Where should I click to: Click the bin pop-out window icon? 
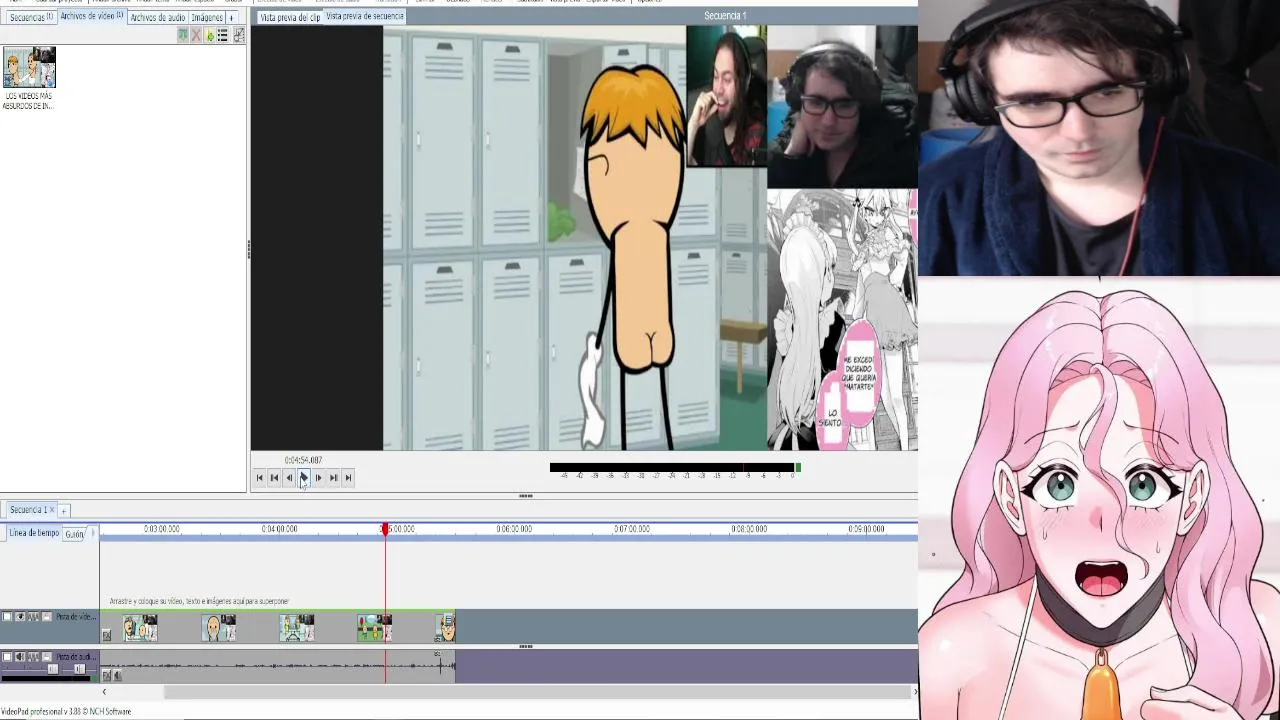[x=239, y=35]
